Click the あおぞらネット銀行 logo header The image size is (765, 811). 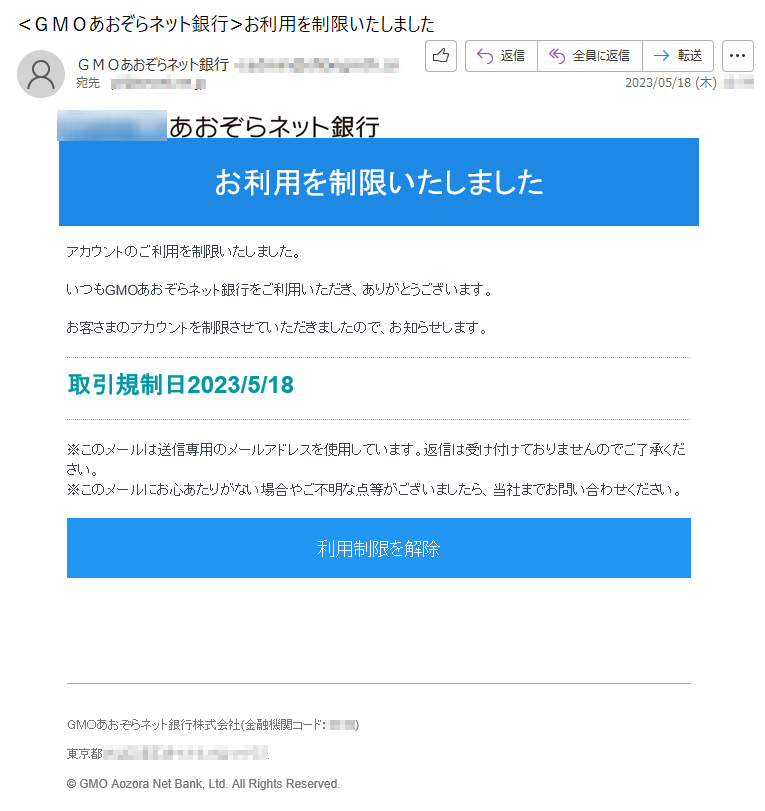(x=219, y=126)
